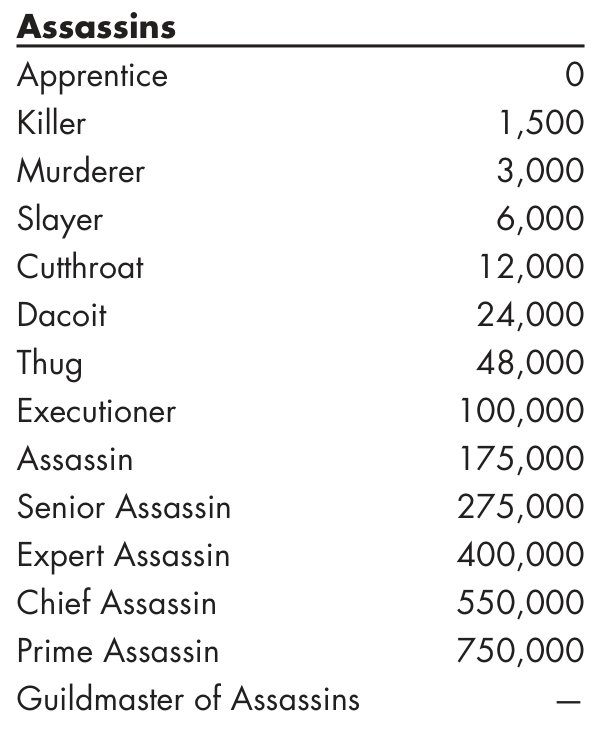Select Guildmaster of Assassins row label
The height and width of the screenshot is (740, 599).
tap(188, 699)
